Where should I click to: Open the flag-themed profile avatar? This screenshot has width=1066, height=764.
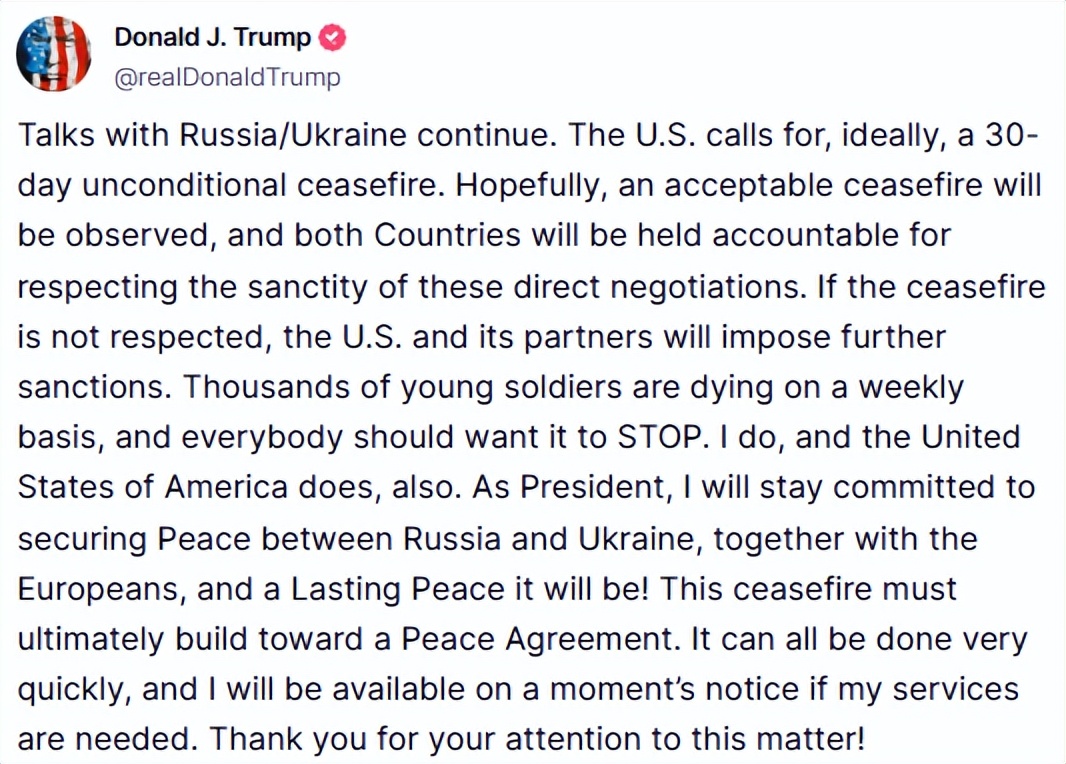coord(54,54)
